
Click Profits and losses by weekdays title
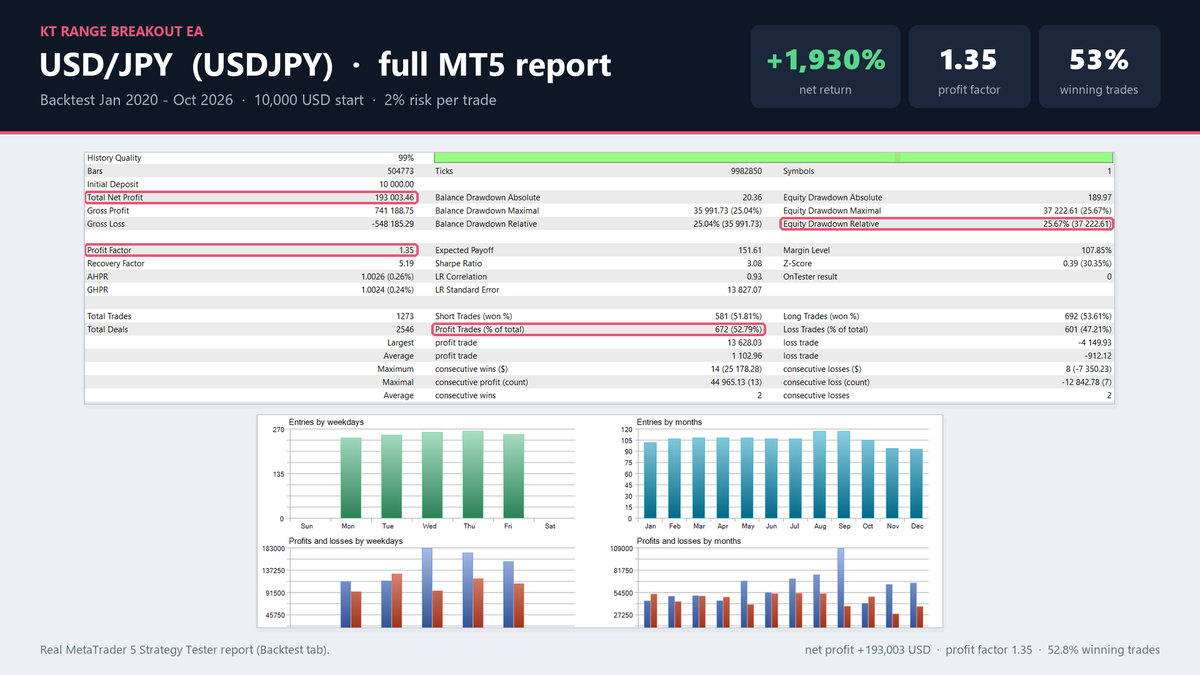tap(346, 540)
